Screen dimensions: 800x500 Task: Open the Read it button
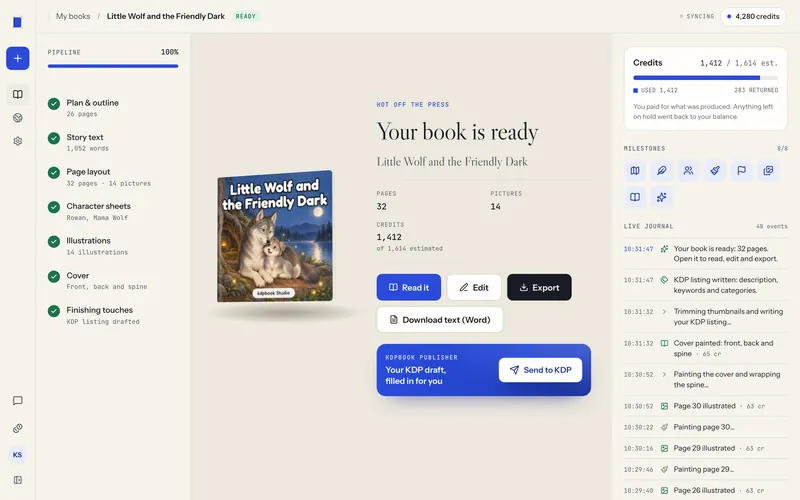[x=409, y=287]
